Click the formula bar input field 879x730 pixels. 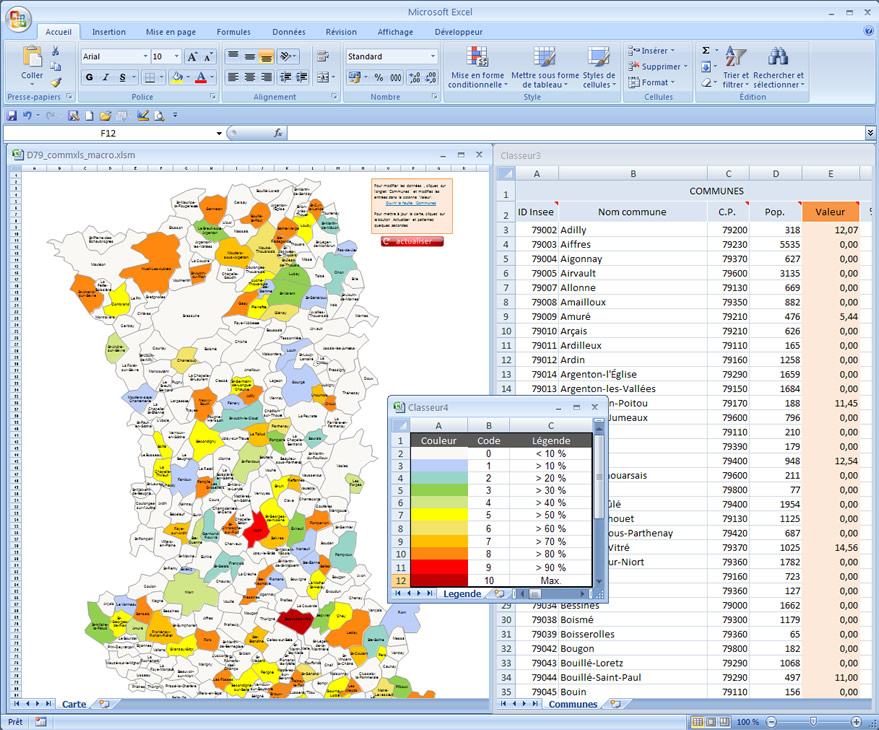576,133
